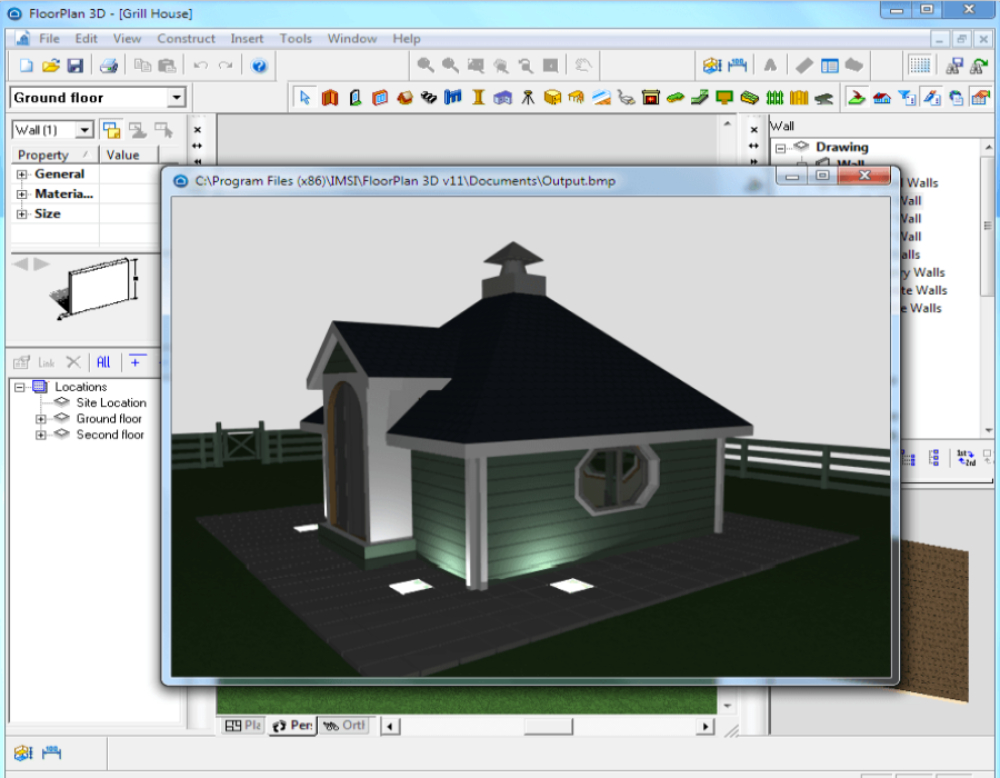
Task: Click the add location plus button
Action: (136, 362)
